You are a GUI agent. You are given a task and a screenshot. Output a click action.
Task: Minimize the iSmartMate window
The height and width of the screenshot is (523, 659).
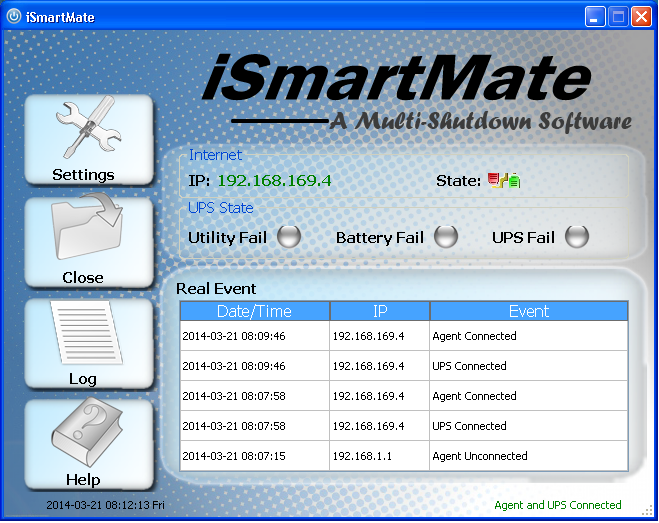tap(595, 17)
